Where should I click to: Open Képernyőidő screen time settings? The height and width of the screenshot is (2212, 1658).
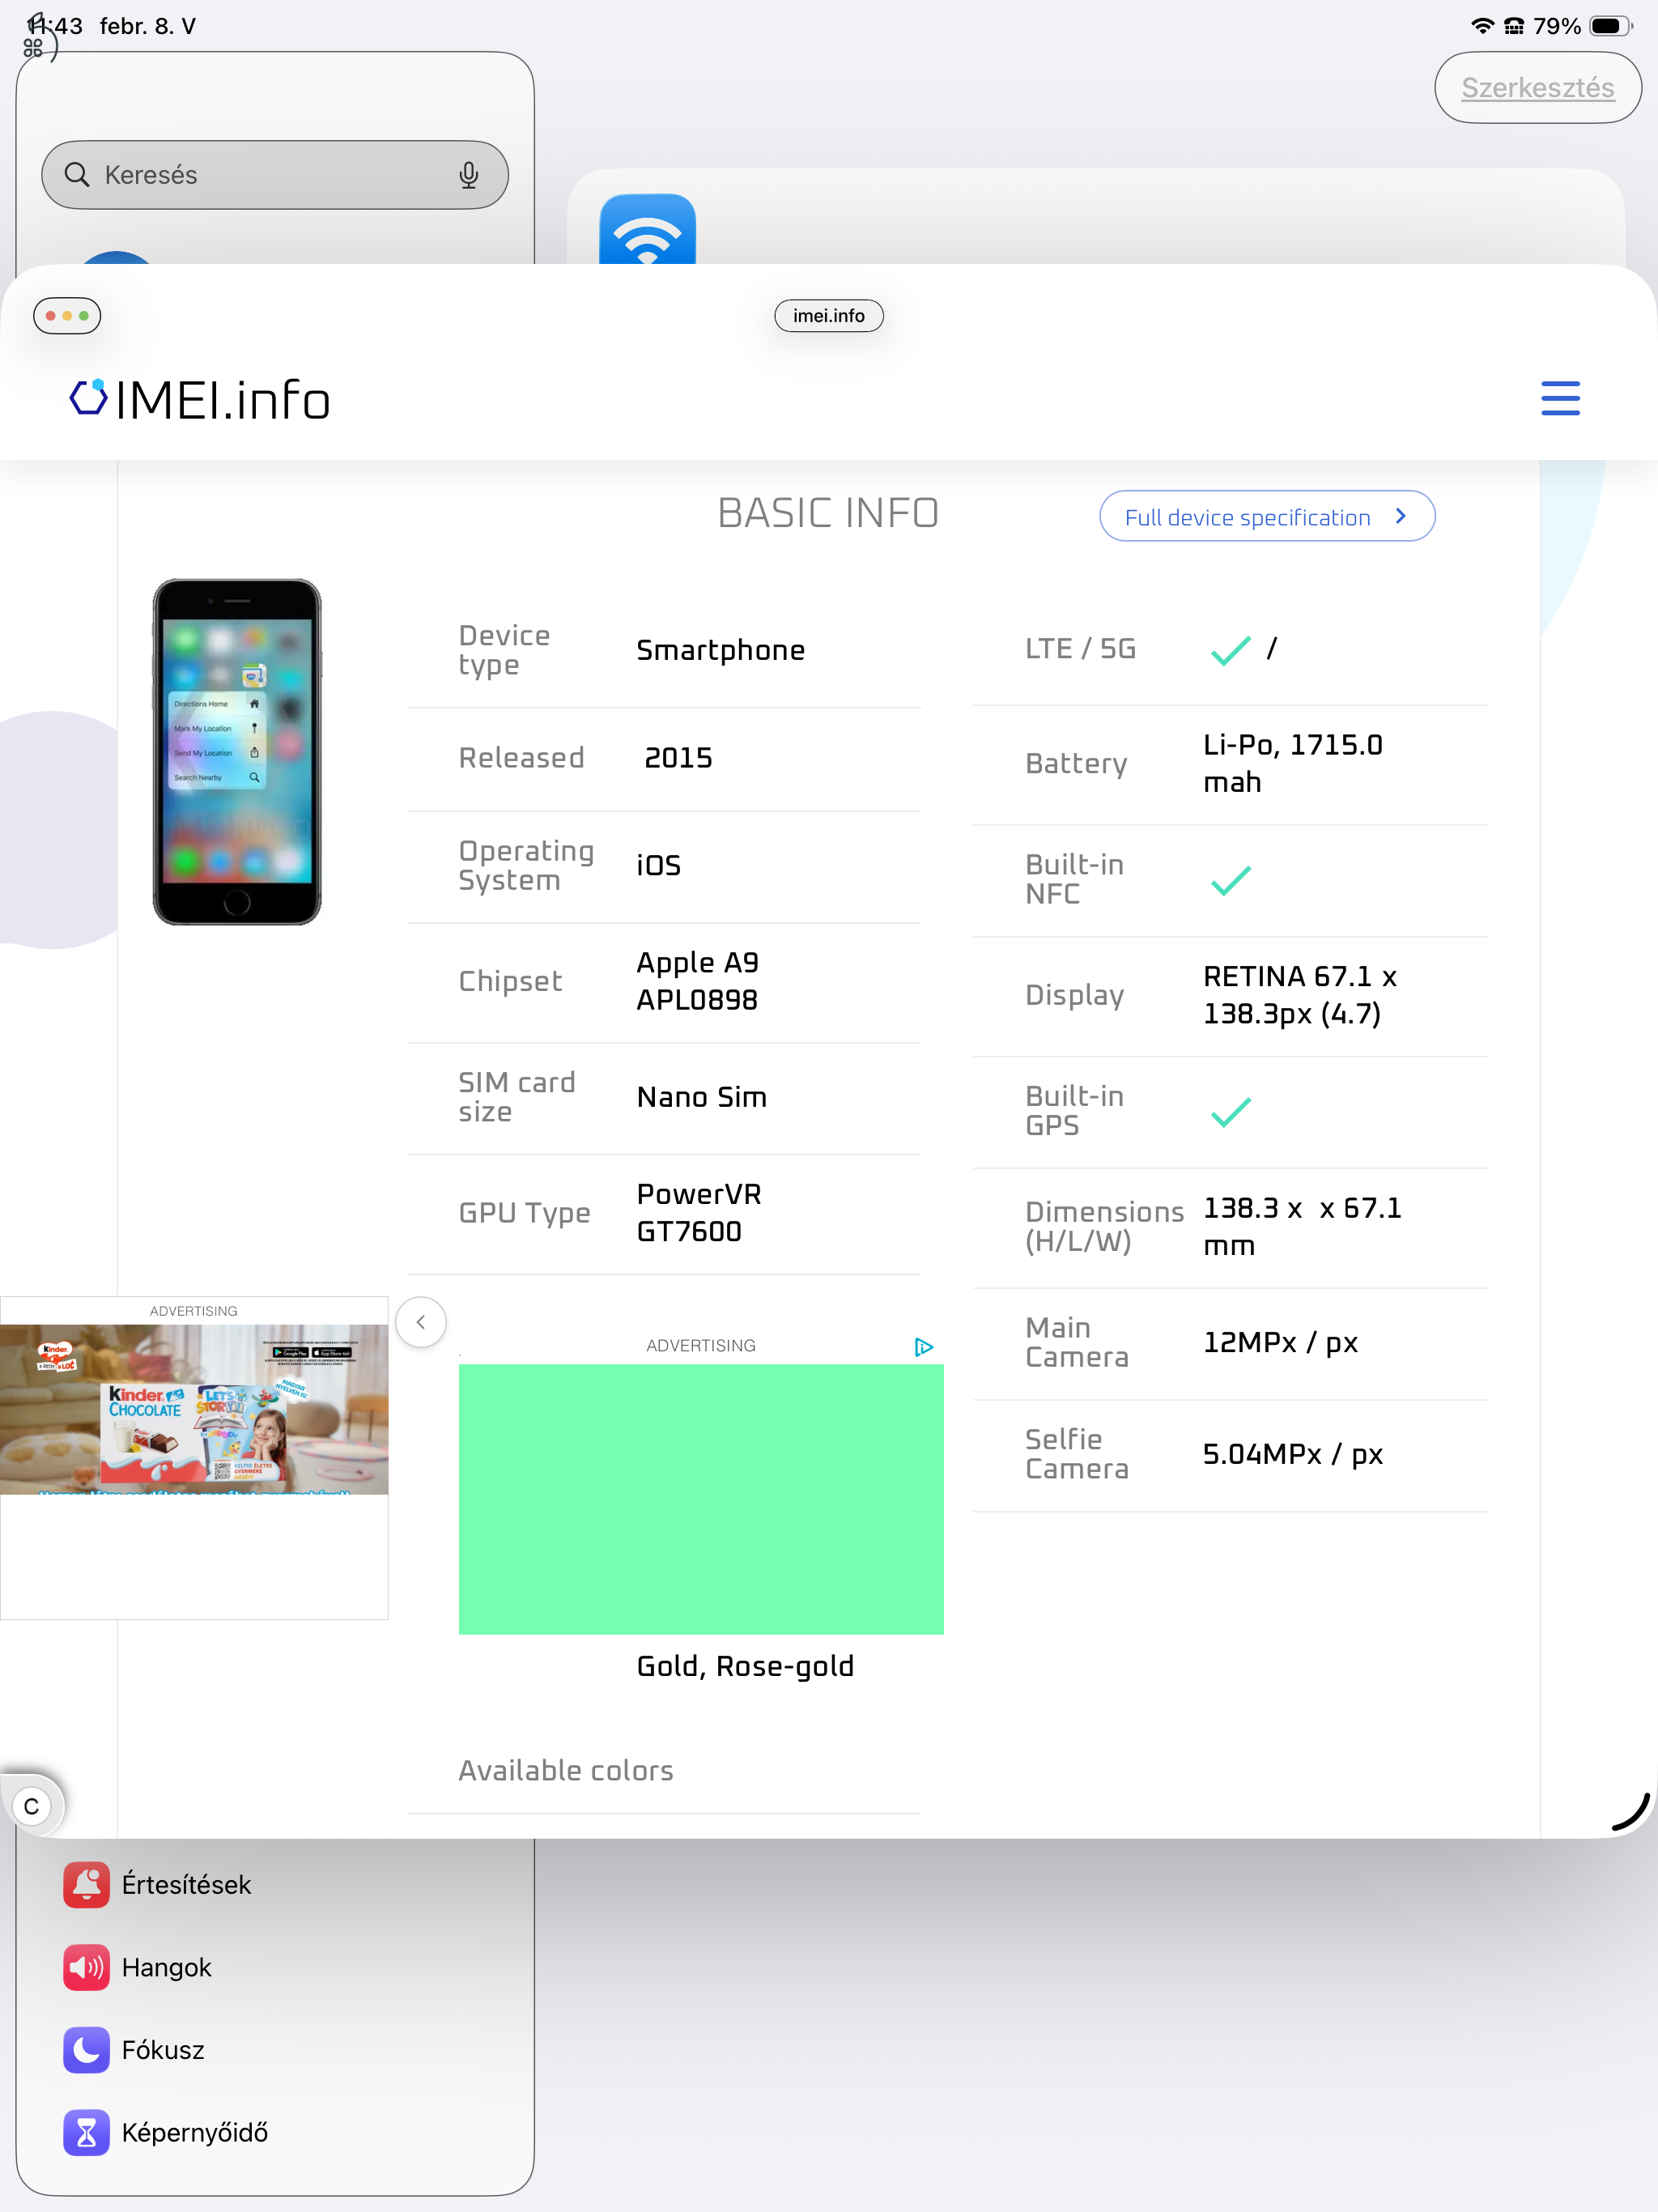(x=194, y=2132)
